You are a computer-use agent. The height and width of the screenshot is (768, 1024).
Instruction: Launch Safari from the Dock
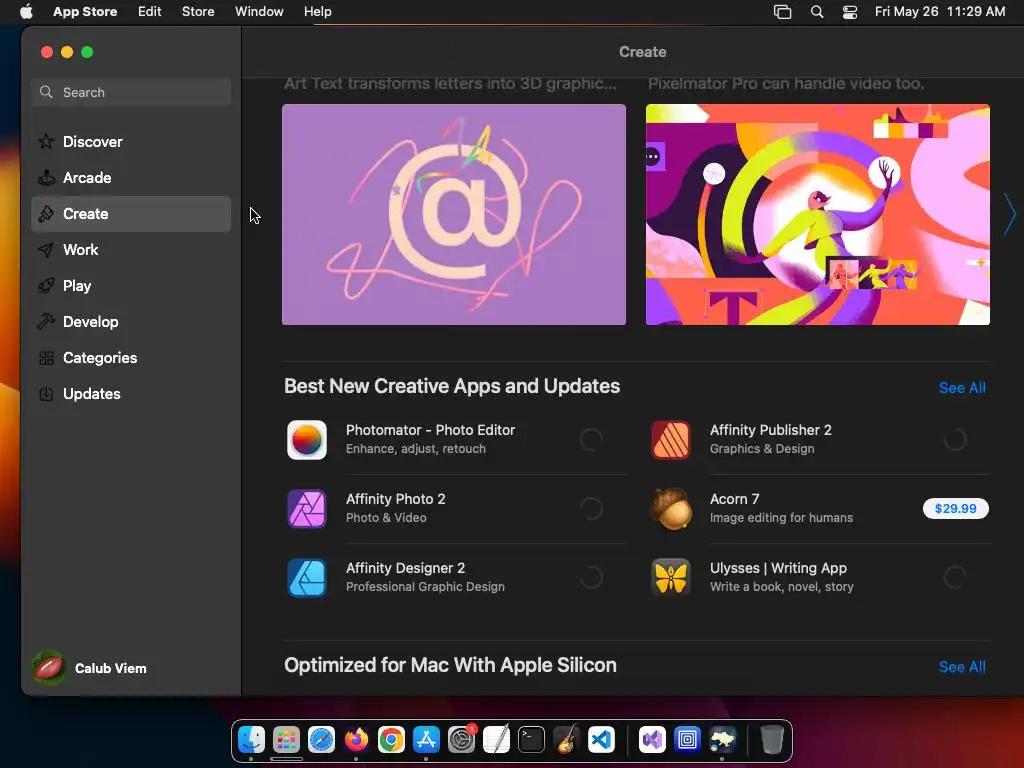coord(321,739)
